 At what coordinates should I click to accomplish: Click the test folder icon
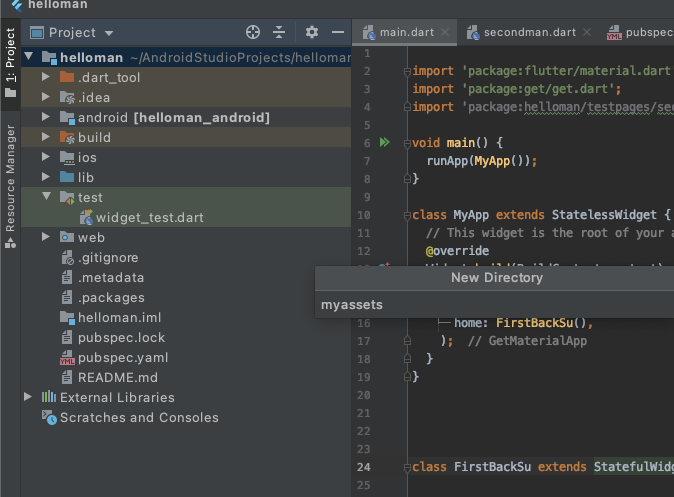tap(67, 197)
